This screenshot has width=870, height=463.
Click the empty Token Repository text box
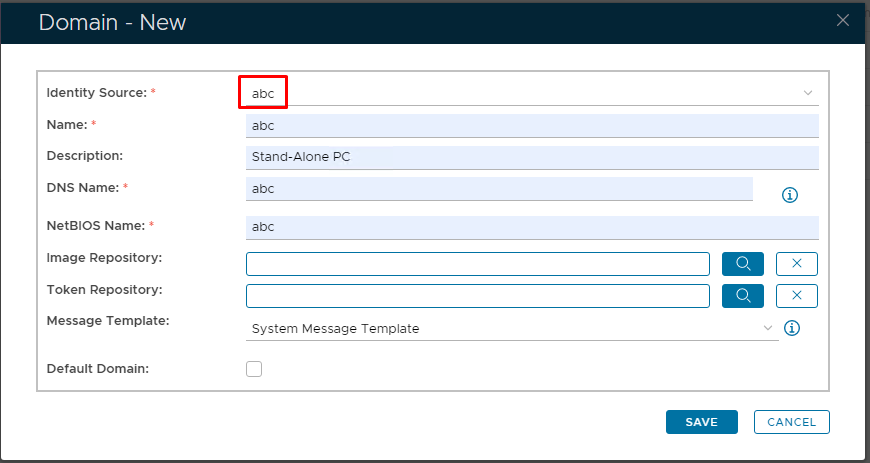477,295
